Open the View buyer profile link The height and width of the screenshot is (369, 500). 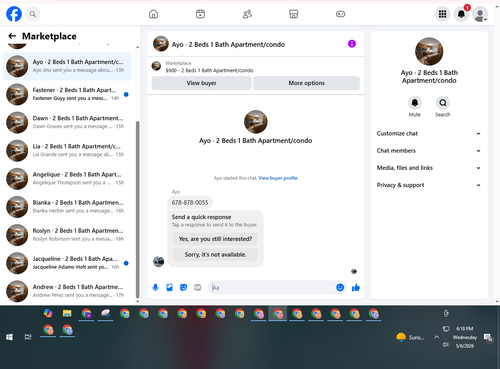tap(278, 178)
